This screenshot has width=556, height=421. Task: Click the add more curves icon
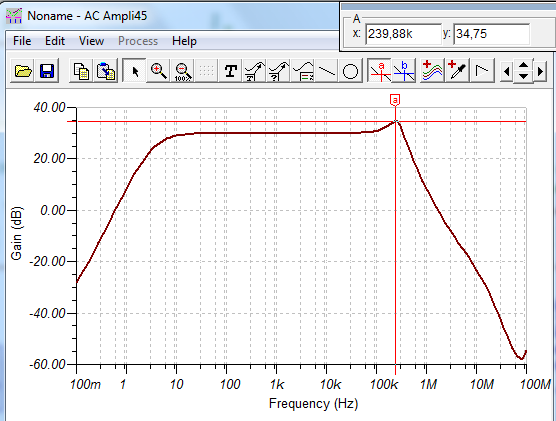pos(432,71)
